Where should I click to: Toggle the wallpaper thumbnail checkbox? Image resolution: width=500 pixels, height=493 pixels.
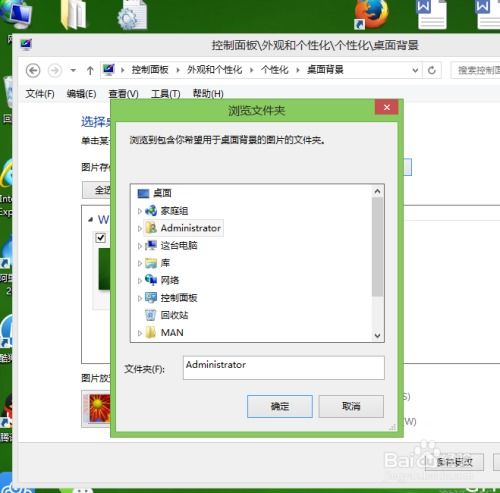click(x=101, y=238)
